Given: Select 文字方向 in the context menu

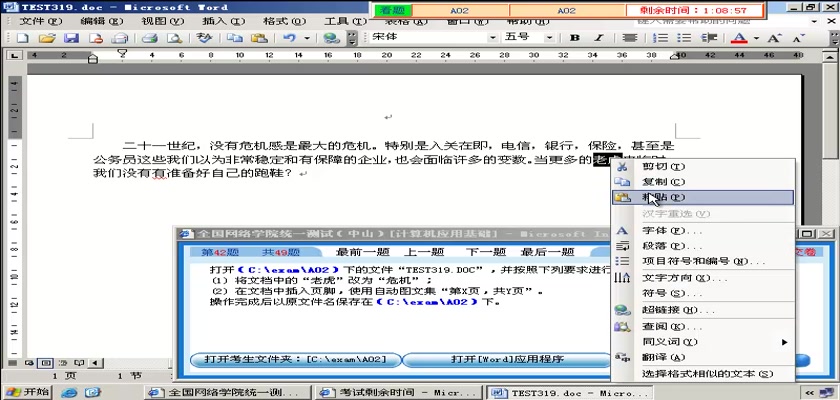Looking at the screenshot, I should pyautogui.click(x=702, y=278).
